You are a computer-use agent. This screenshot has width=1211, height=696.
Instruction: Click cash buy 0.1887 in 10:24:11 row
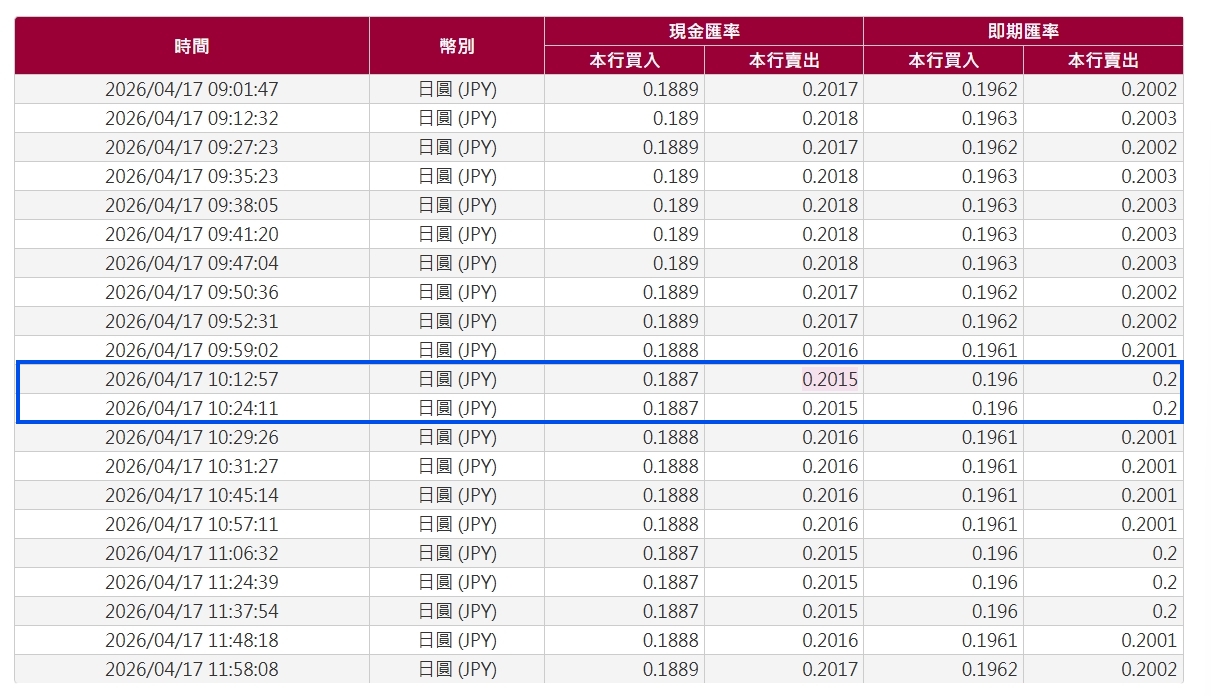(x=671, y=408)
